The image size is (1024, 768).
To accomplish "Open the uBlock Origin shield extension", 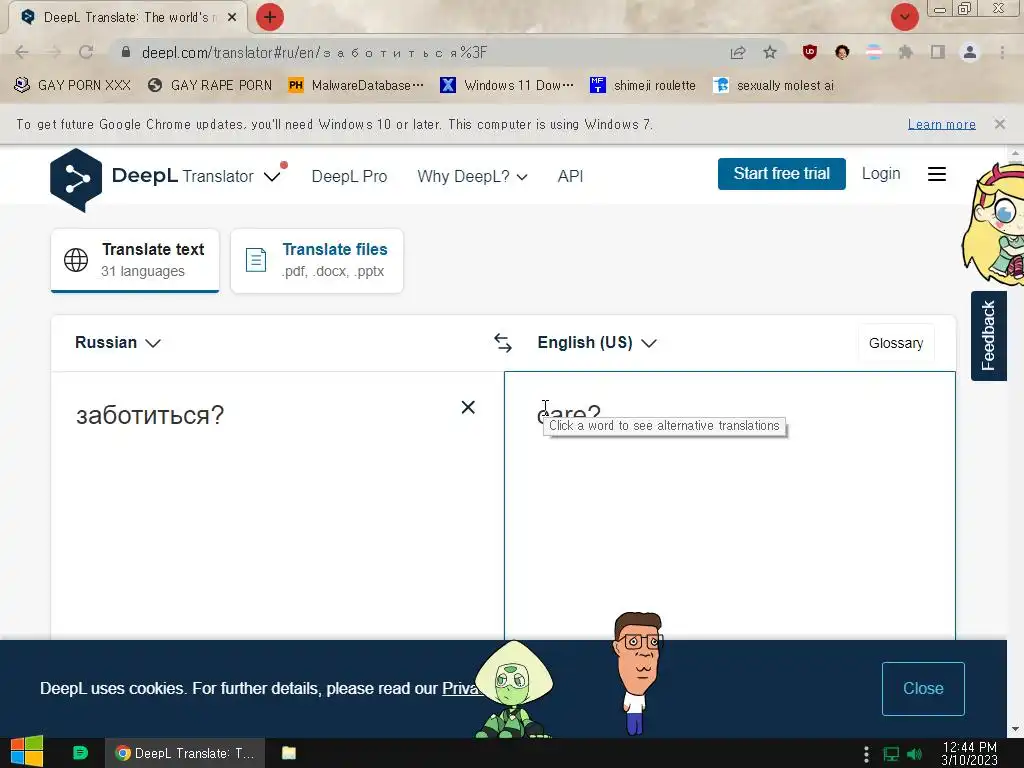I will point(810,52).
